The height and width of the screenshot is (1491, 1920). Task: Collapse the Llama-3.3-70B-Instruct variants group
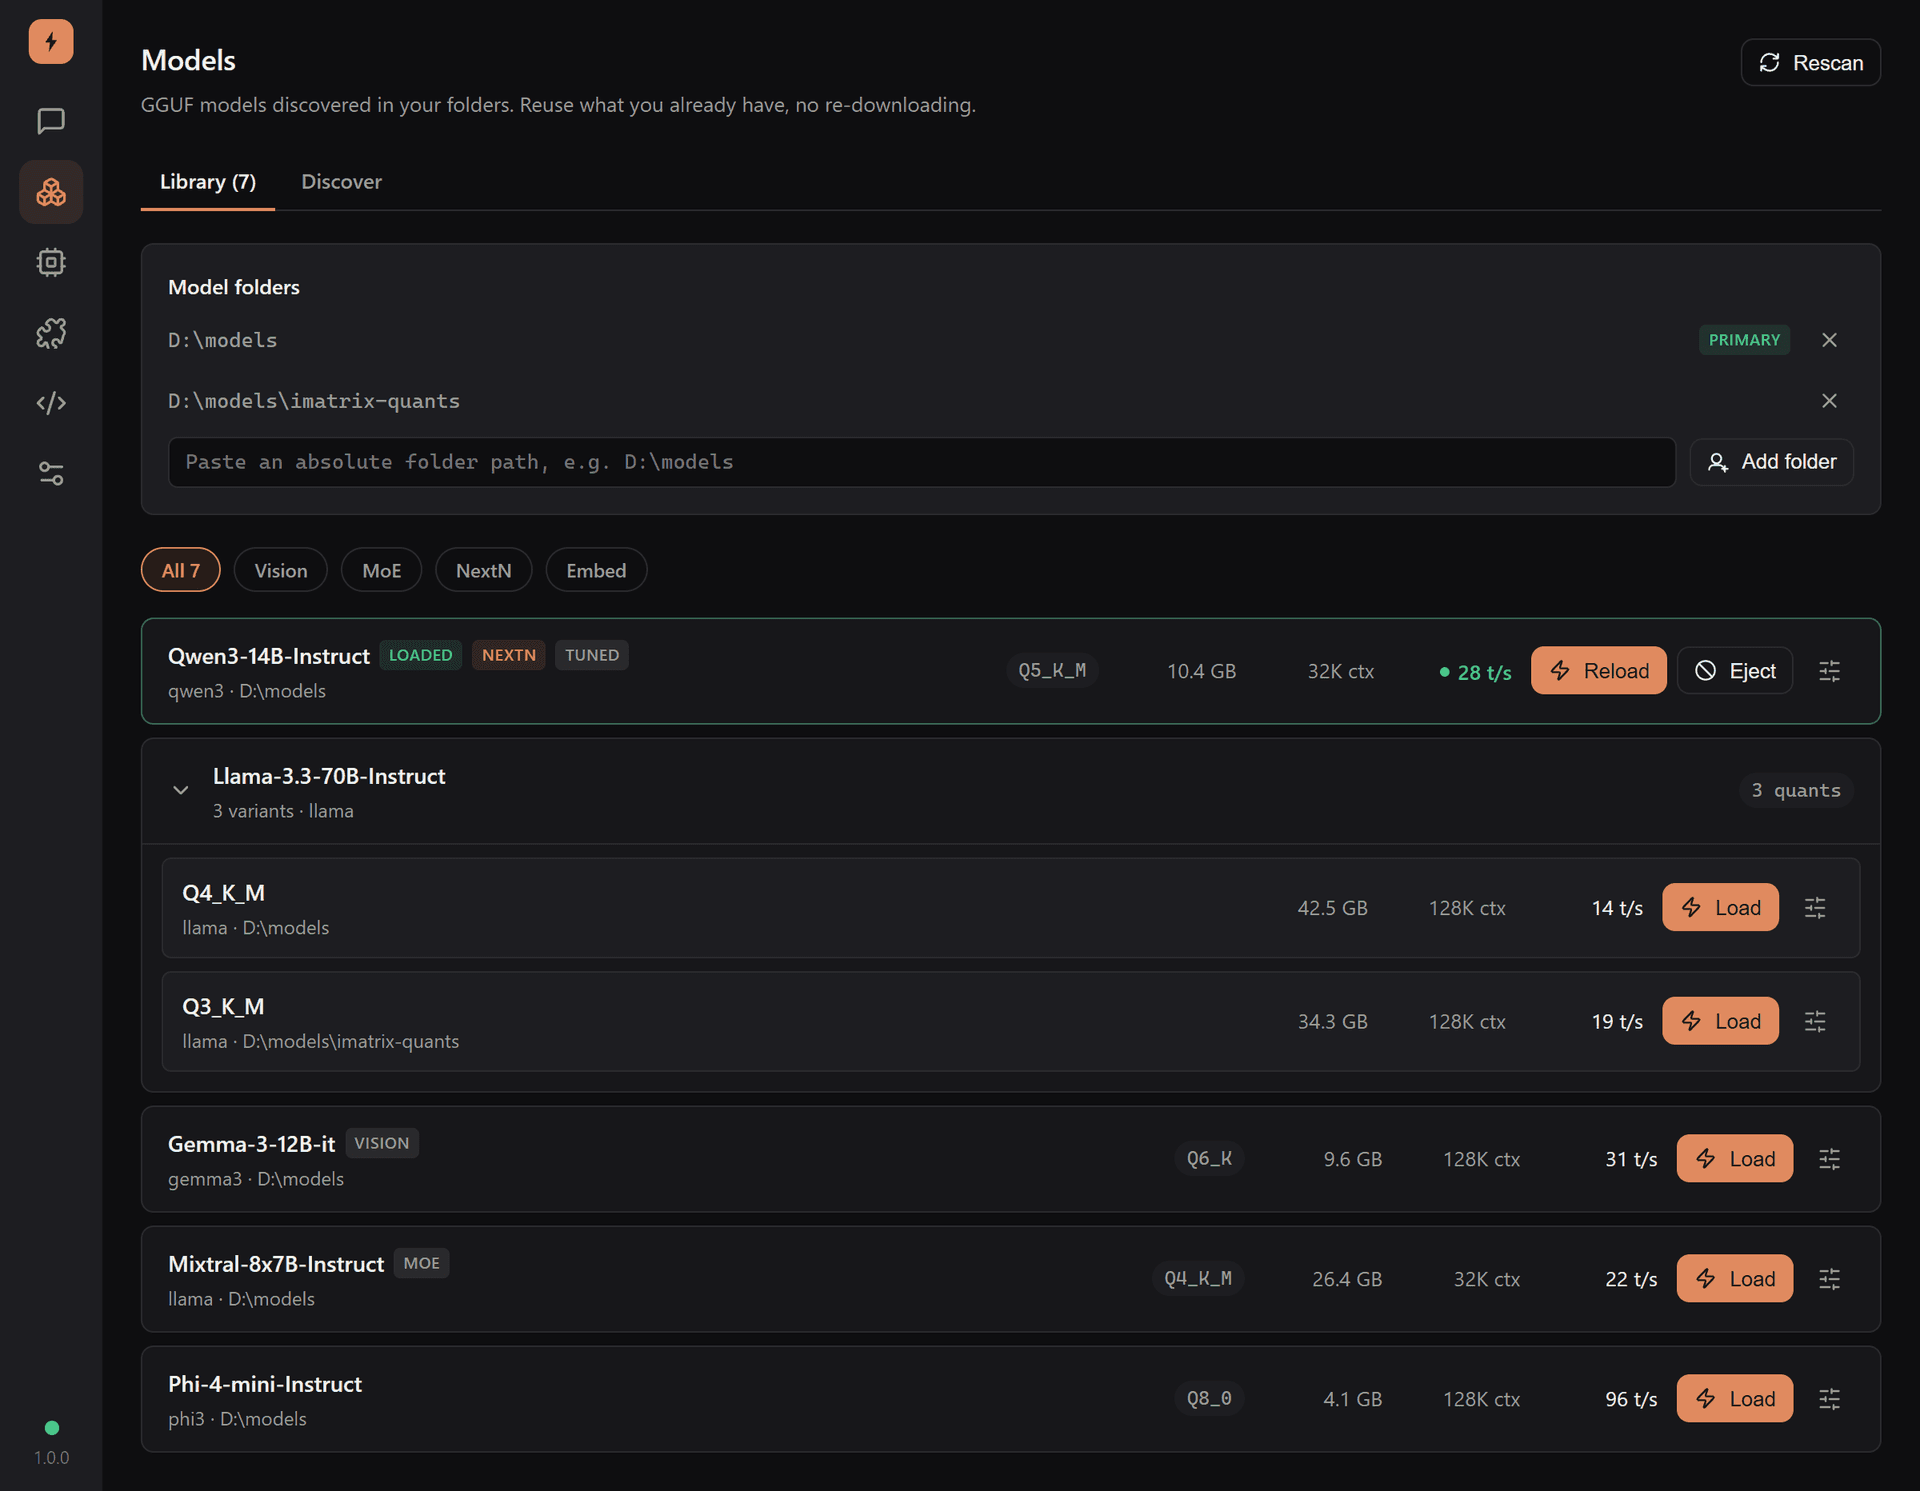point(180,790)
